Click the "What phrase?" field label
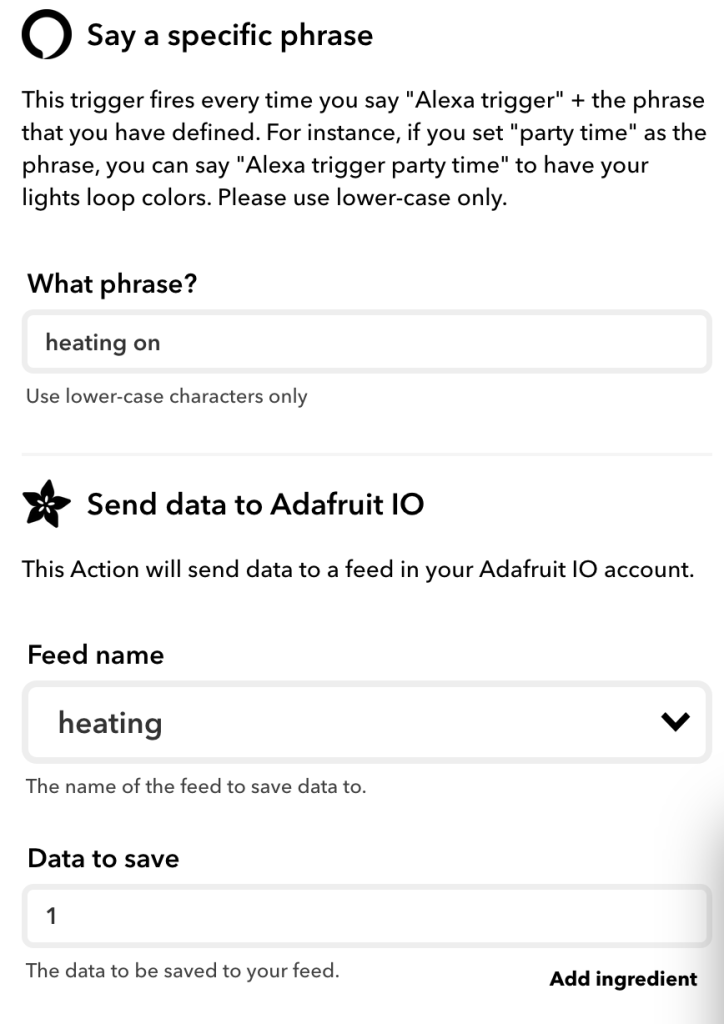The width and height of the screenshot is (724, 1024). (x=112, y=284)
